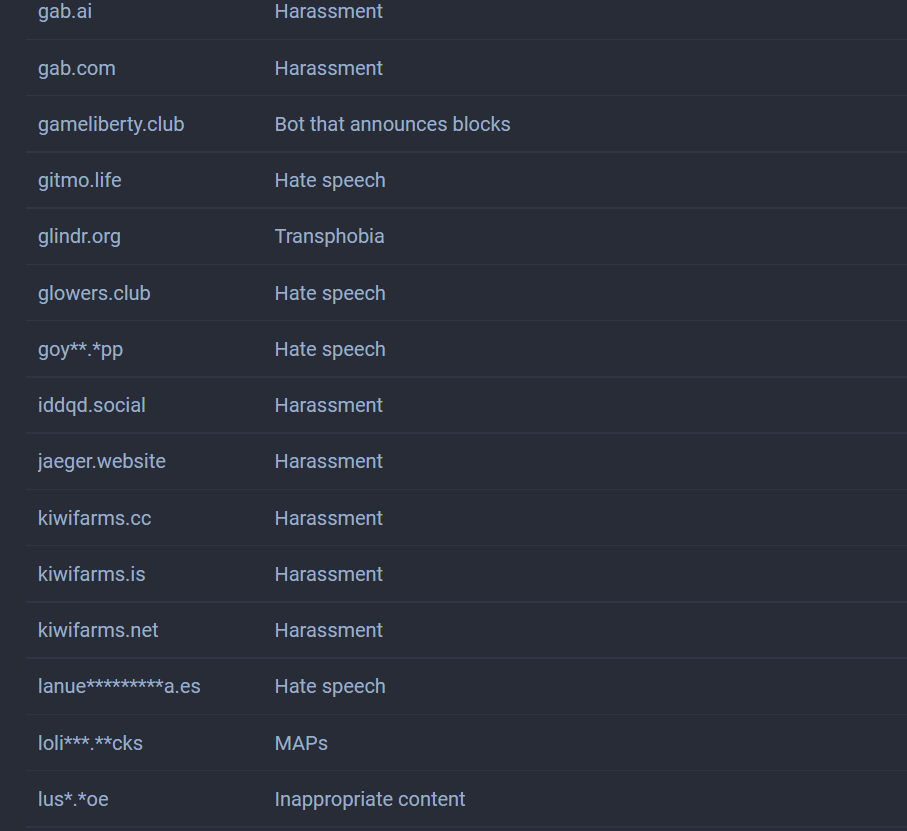
Task: Click Harassment reason for jaeger.website
Action: [329, 461]
